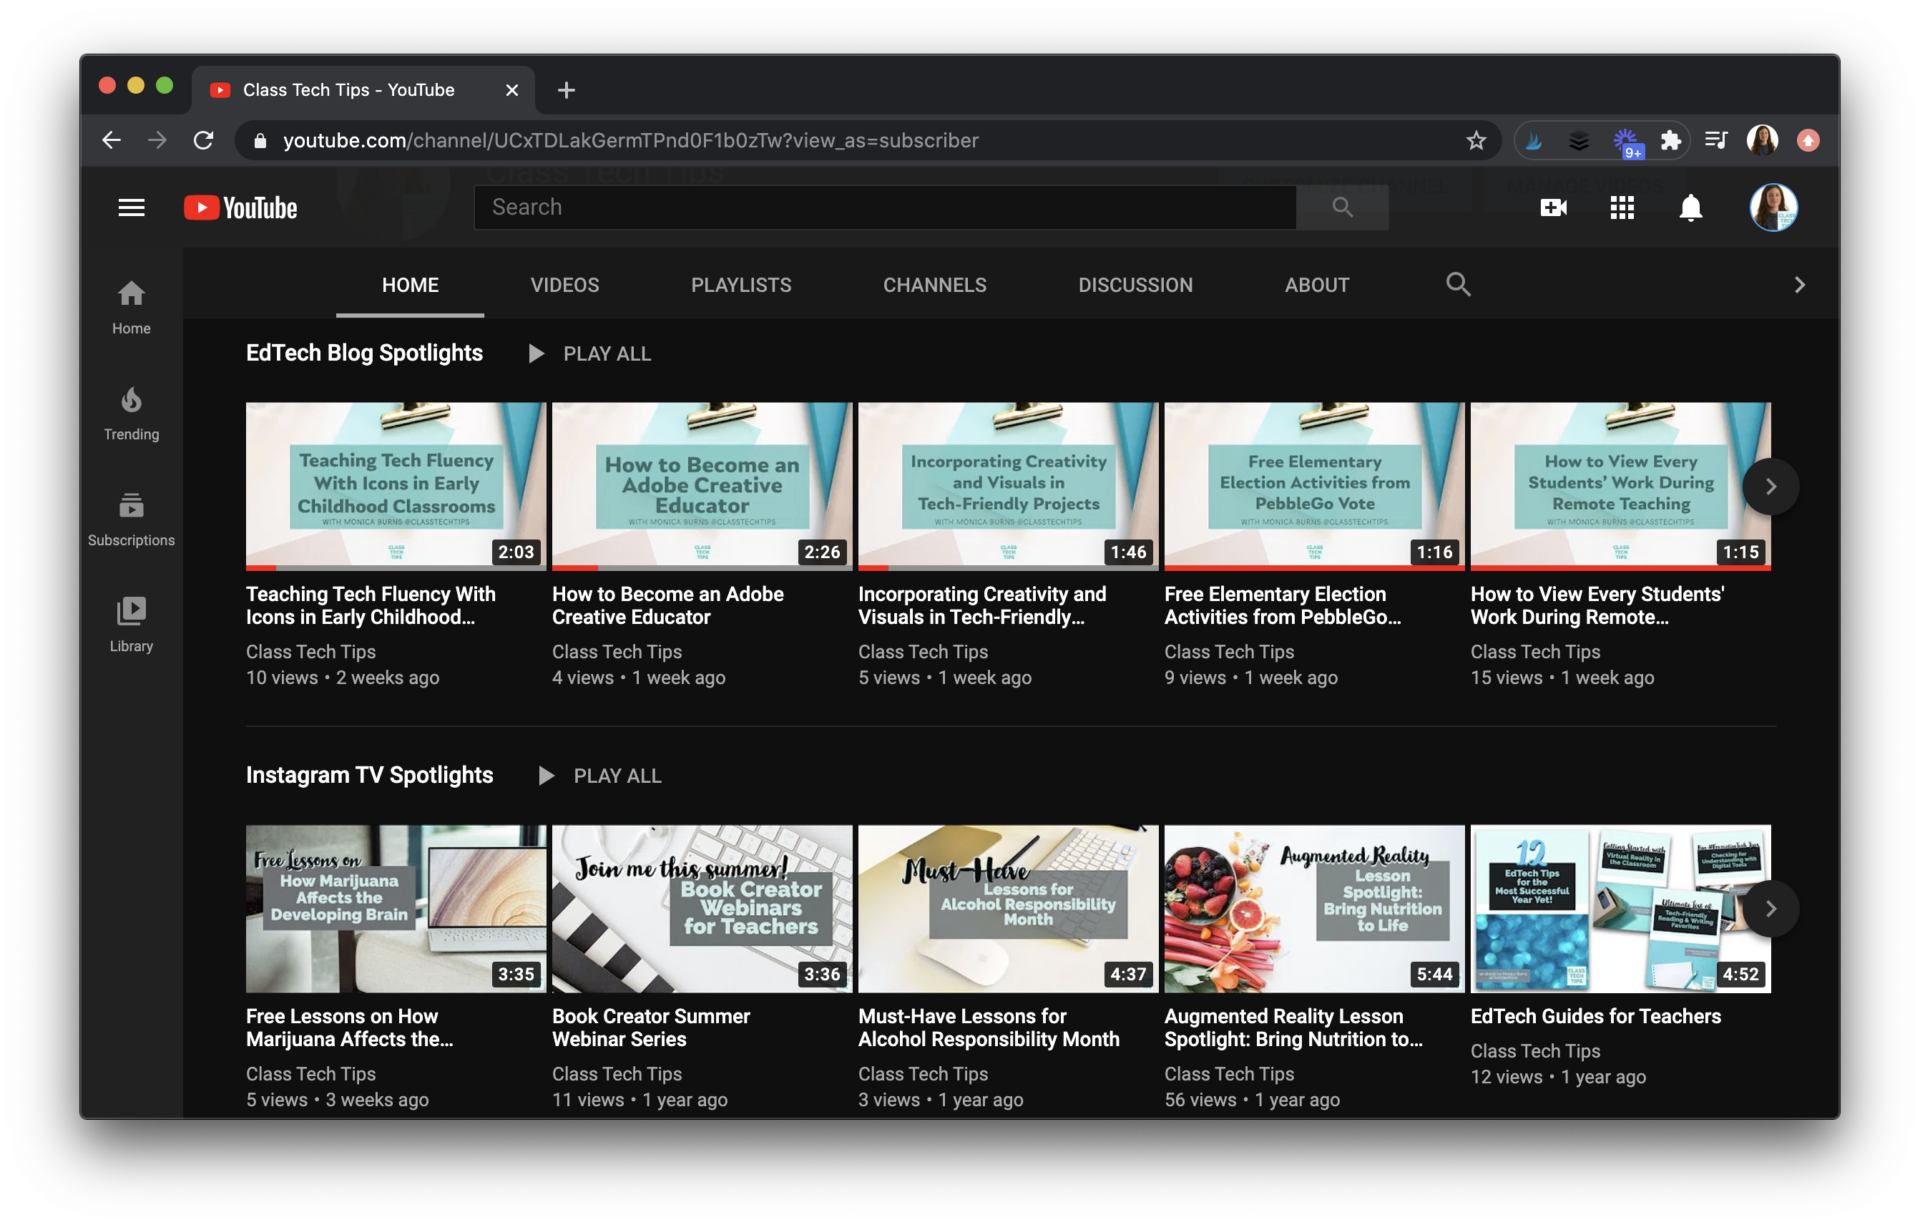Open the channel search icon near tabs
Image resolution: width=1920 pixels, height=1225 pixels.
1457,284
